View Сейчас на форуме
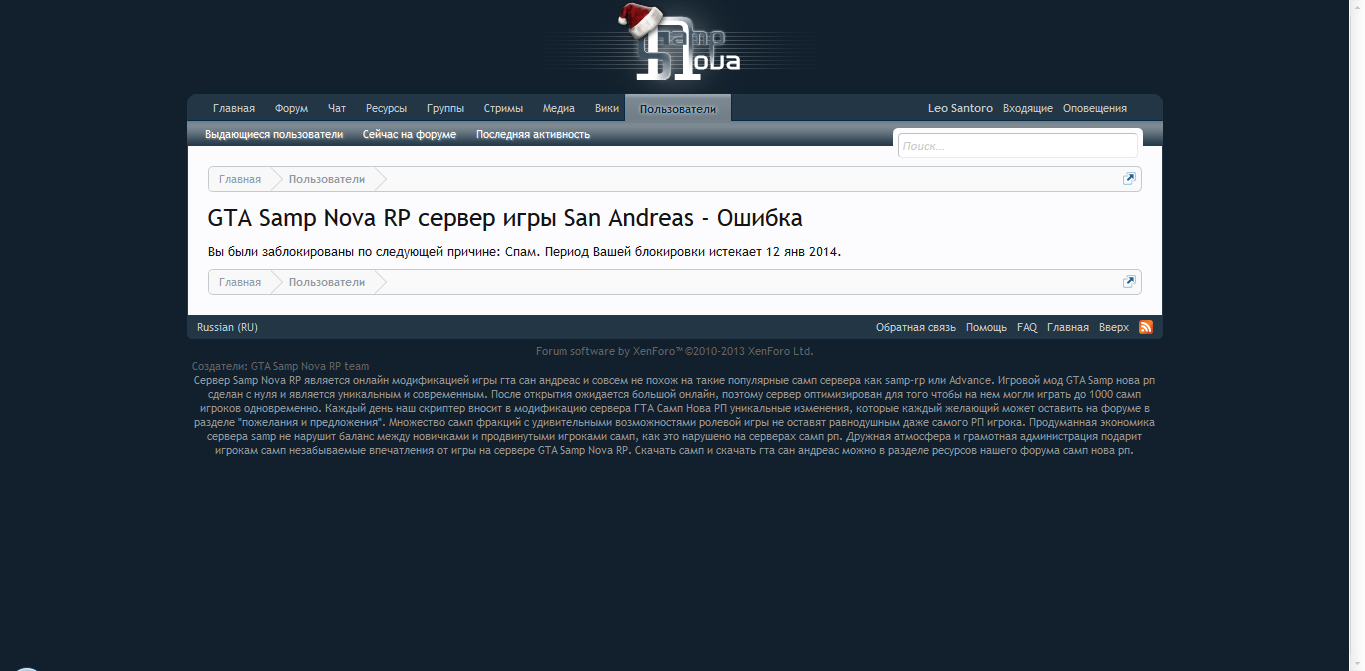This screenshot has width=1365, height=671. [x=409, y=134]
